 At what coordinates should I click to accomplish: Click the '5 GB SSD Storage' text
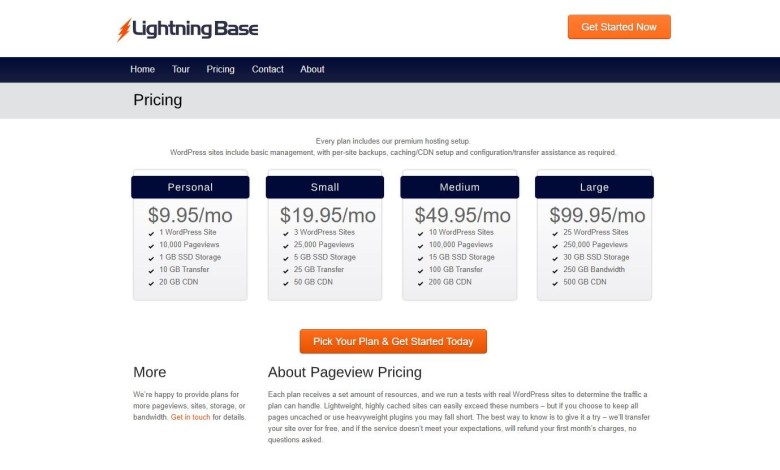click(x=325, y=257)
